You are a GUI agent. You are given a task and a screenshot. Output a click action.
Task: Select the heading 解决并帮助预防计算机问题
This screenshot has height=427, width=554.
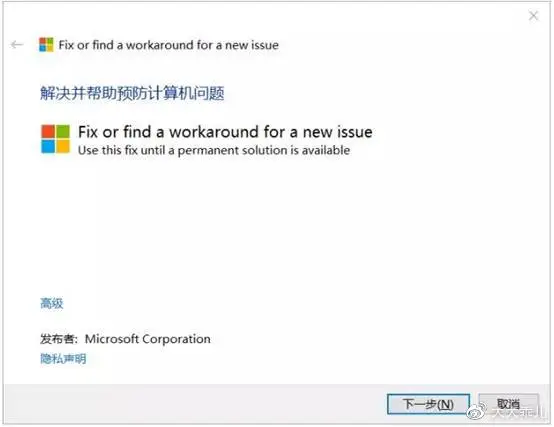132,93
